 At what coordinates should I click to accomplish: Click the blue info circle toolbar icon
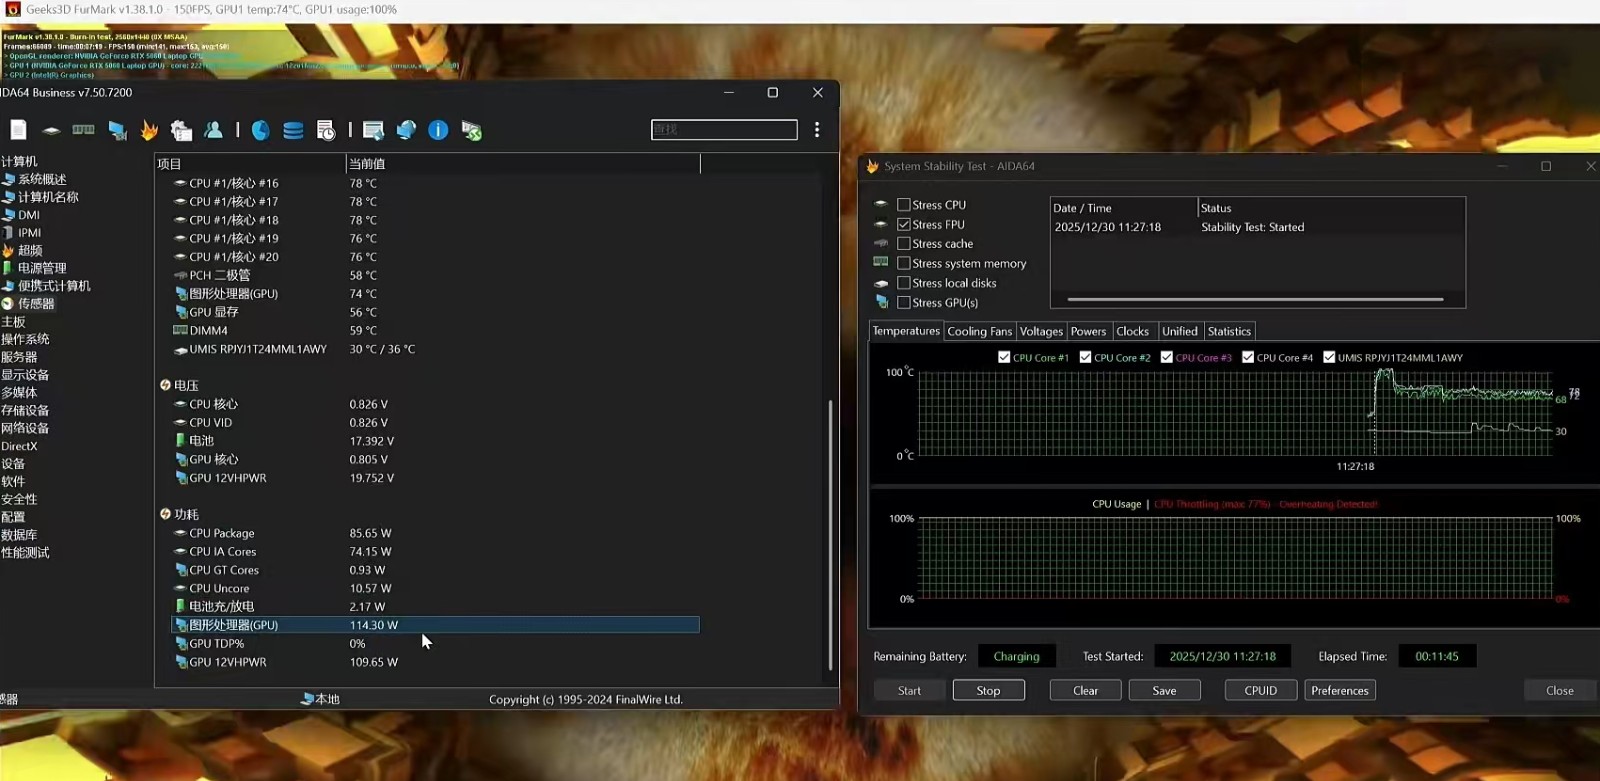pyautogui.click(x=438, y=130)
